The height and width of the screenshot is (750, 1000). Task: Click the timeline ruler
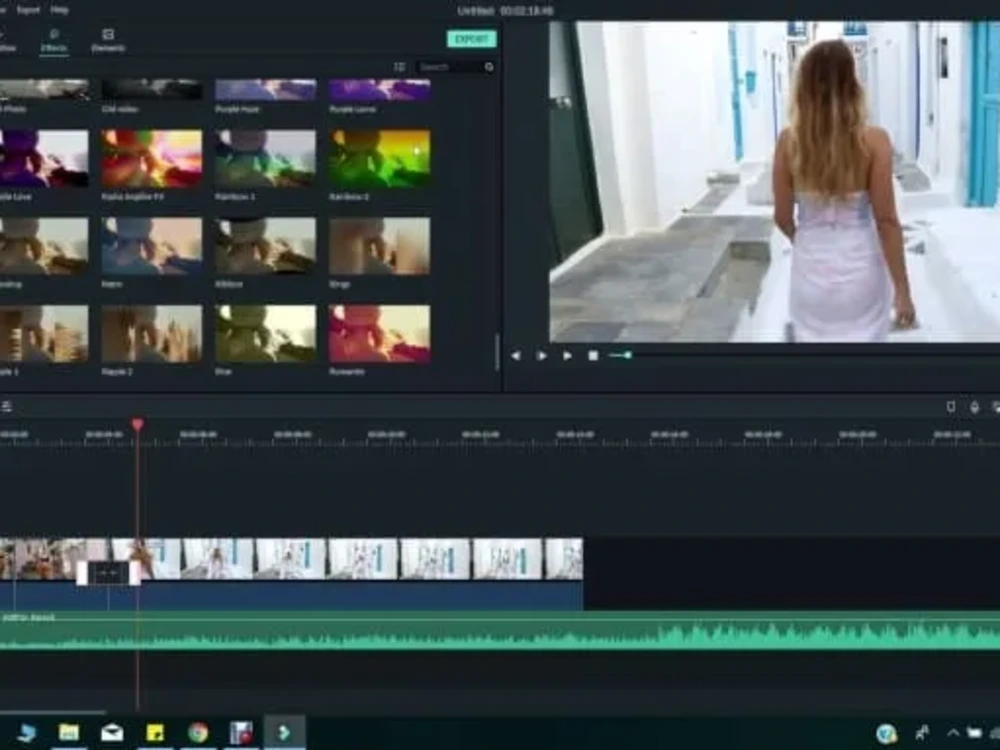point(500,438)
